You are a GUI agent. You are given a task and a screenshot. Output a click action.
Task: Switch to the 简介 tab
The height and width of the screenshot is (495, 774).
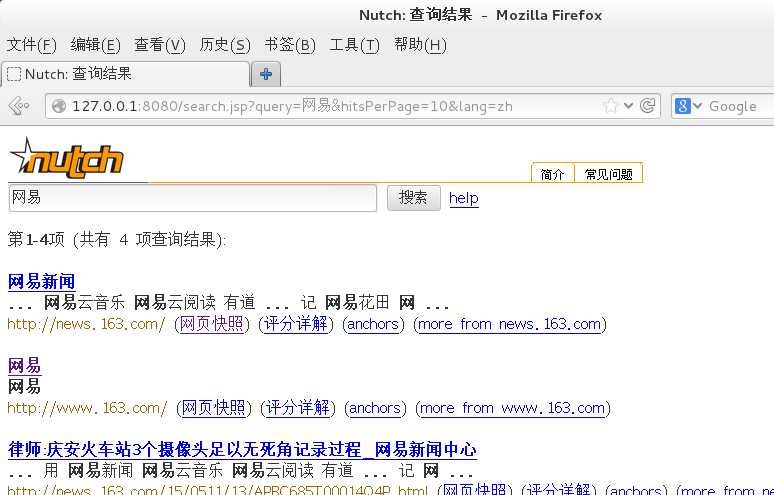(x=552, y=174)
